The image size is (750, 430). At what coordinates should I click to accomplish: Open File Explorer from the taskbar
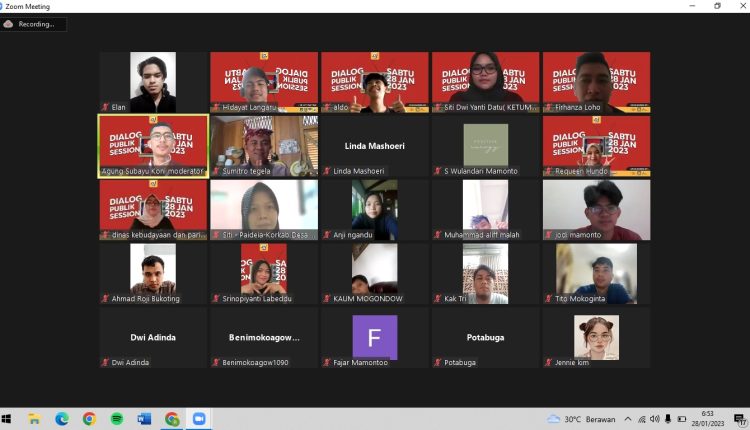(34, 419)
